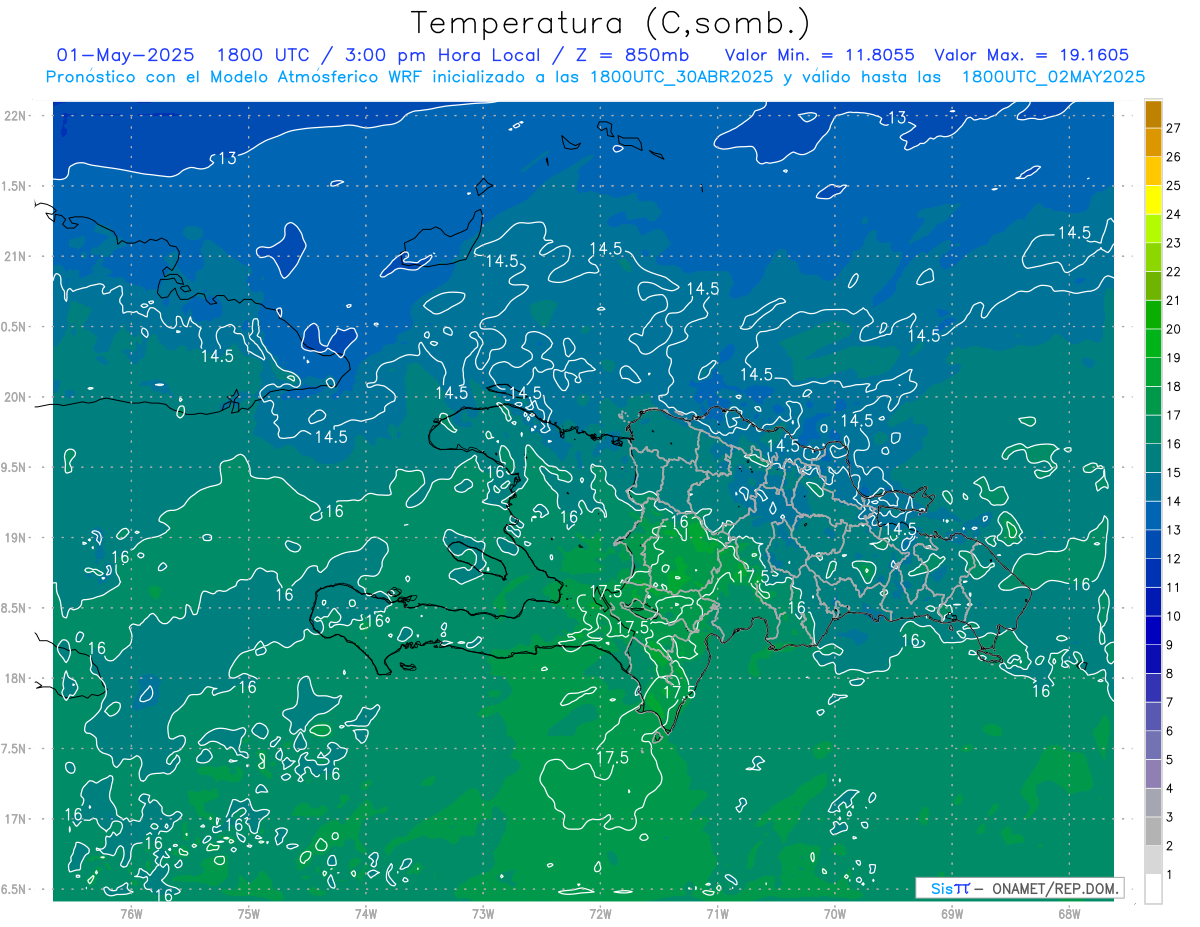Click the '1800UTC_02MAY2025' valid-until text

[1053, 76]
